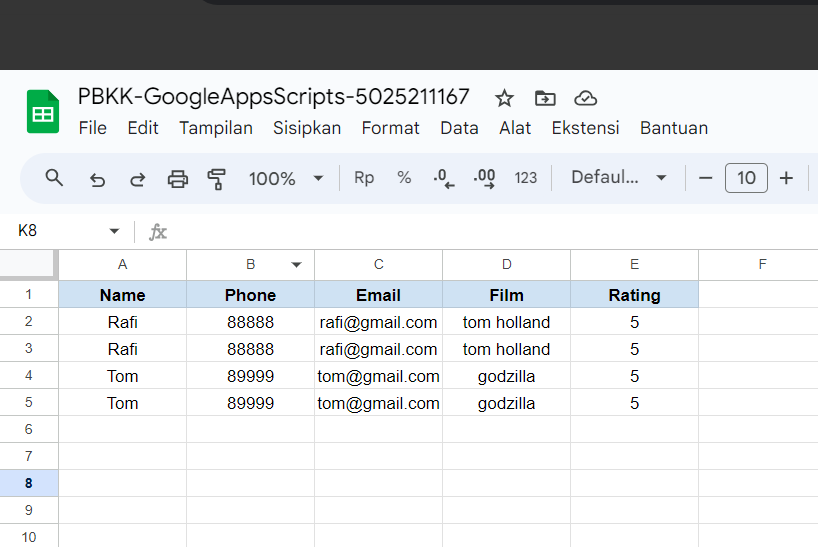Print the spreadsheet
Image resolution: width=818 pixels, height=547 pixels.
point(178,179)
